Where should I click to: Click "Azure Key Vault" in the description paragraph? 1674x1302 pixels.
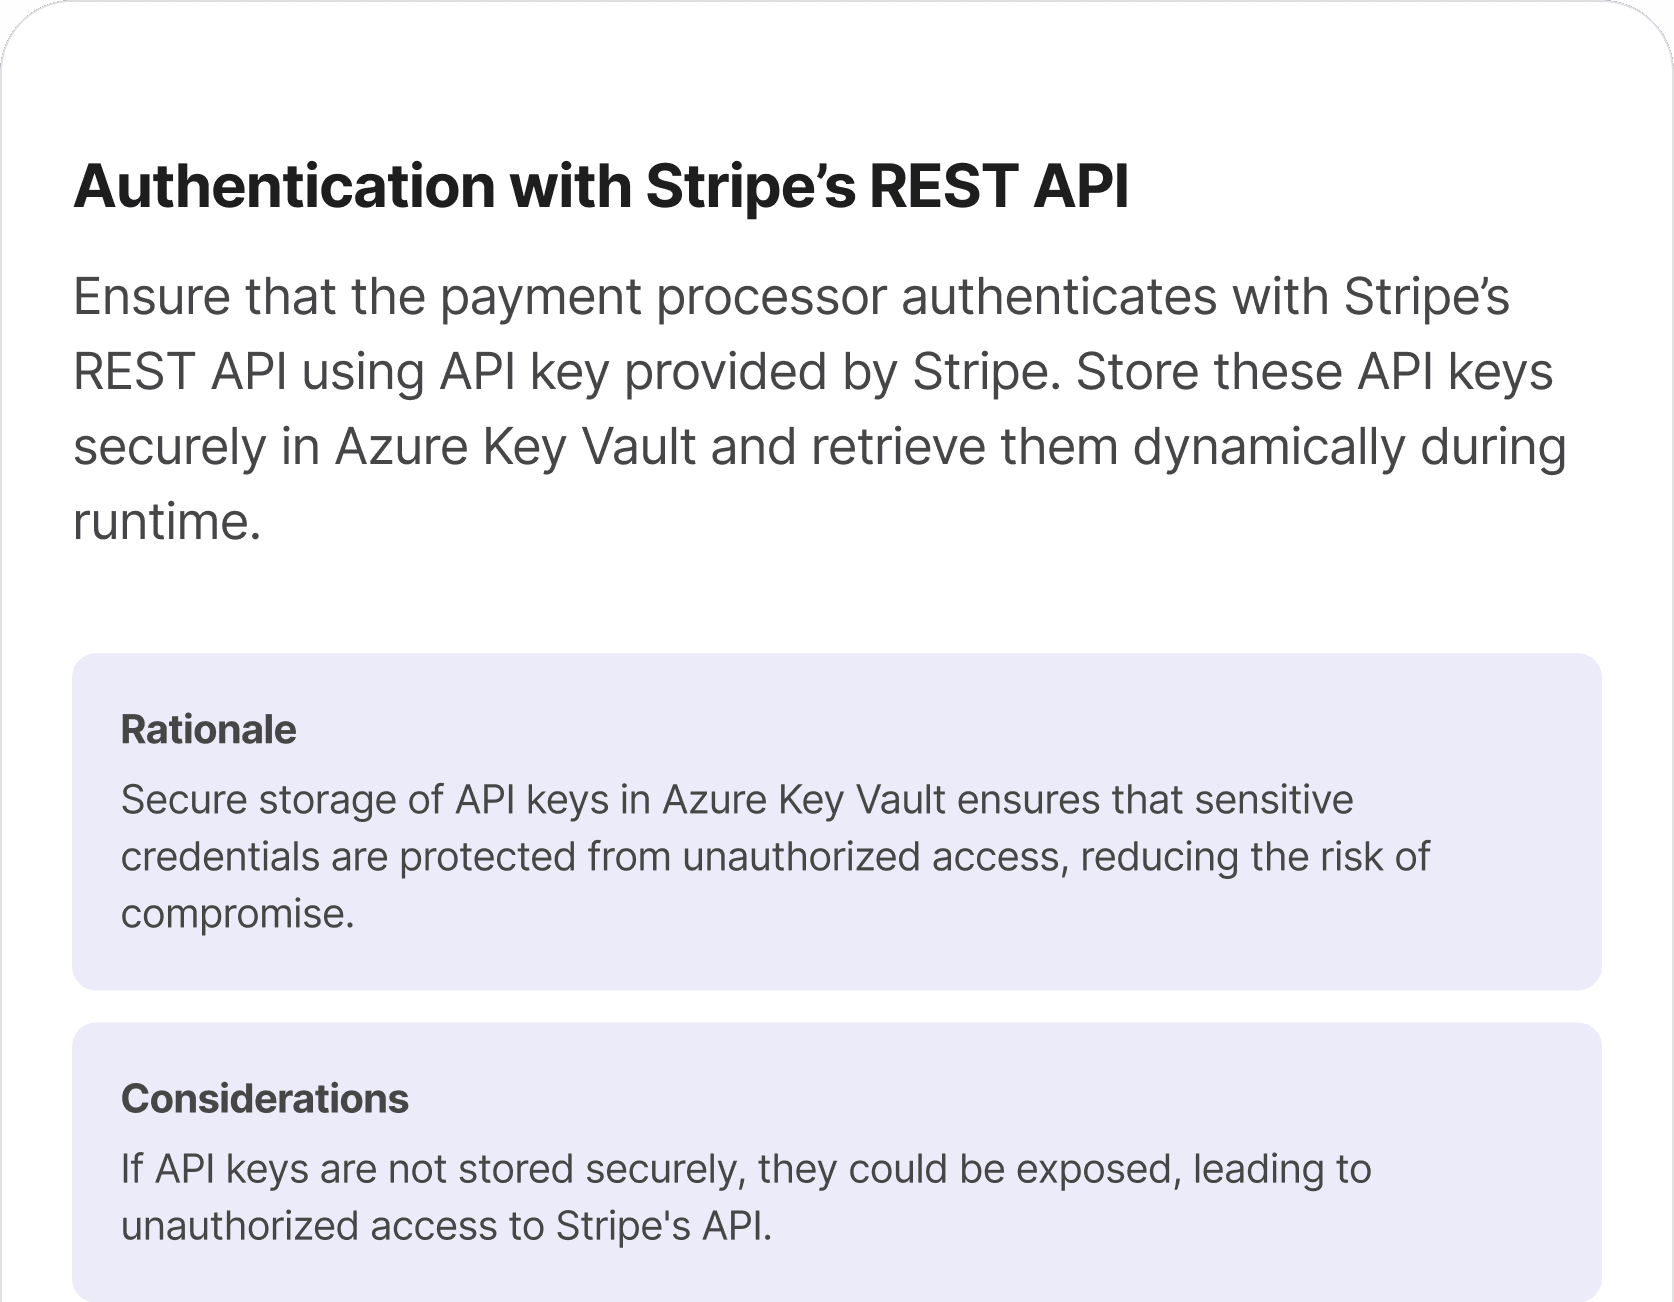click(515, 446)
